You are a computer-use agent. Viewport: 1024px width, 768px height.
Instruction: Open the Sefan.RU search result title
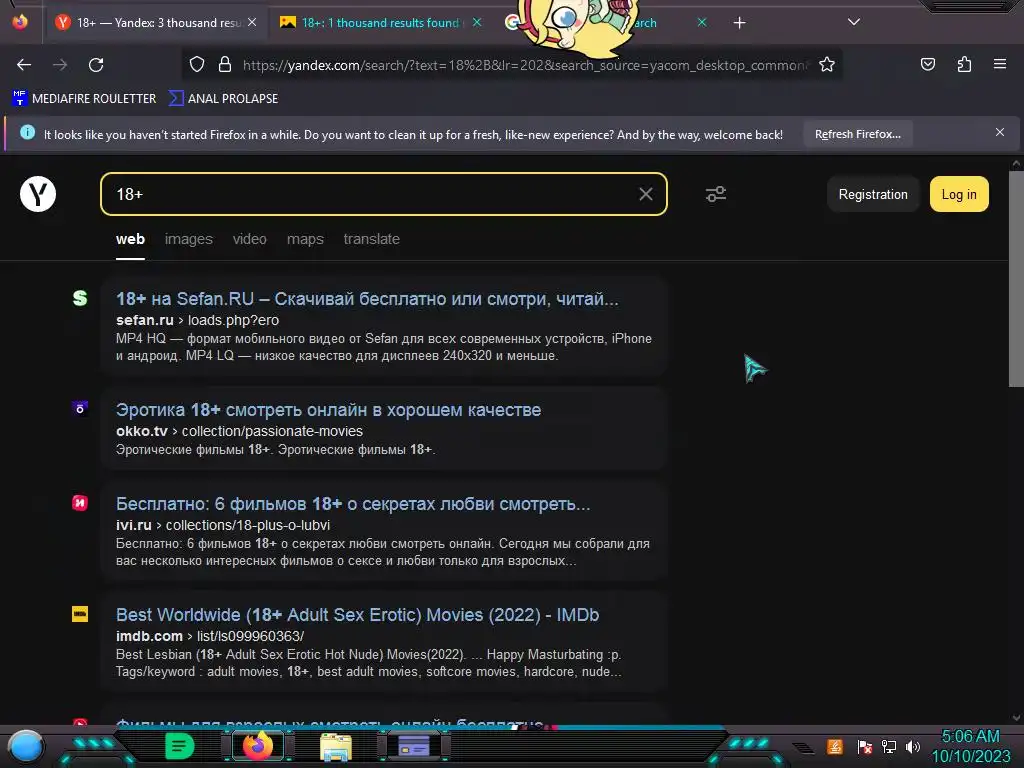coord(367,299)
